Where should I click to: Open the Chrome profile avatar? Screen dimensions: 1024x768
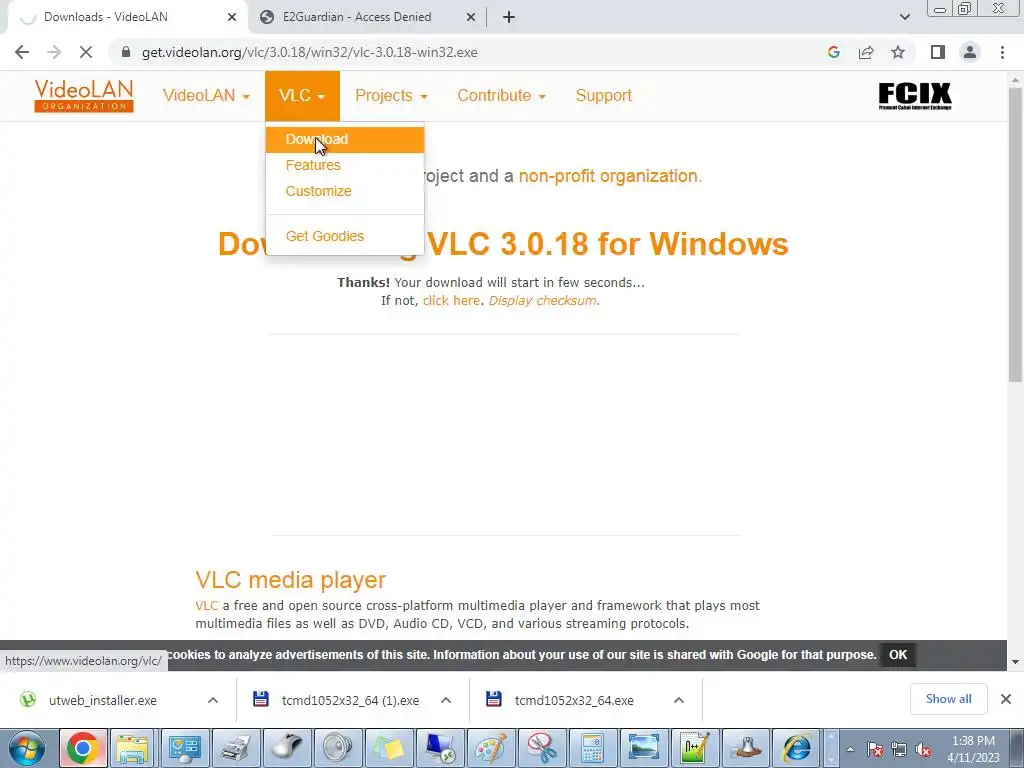click(970, 52)
